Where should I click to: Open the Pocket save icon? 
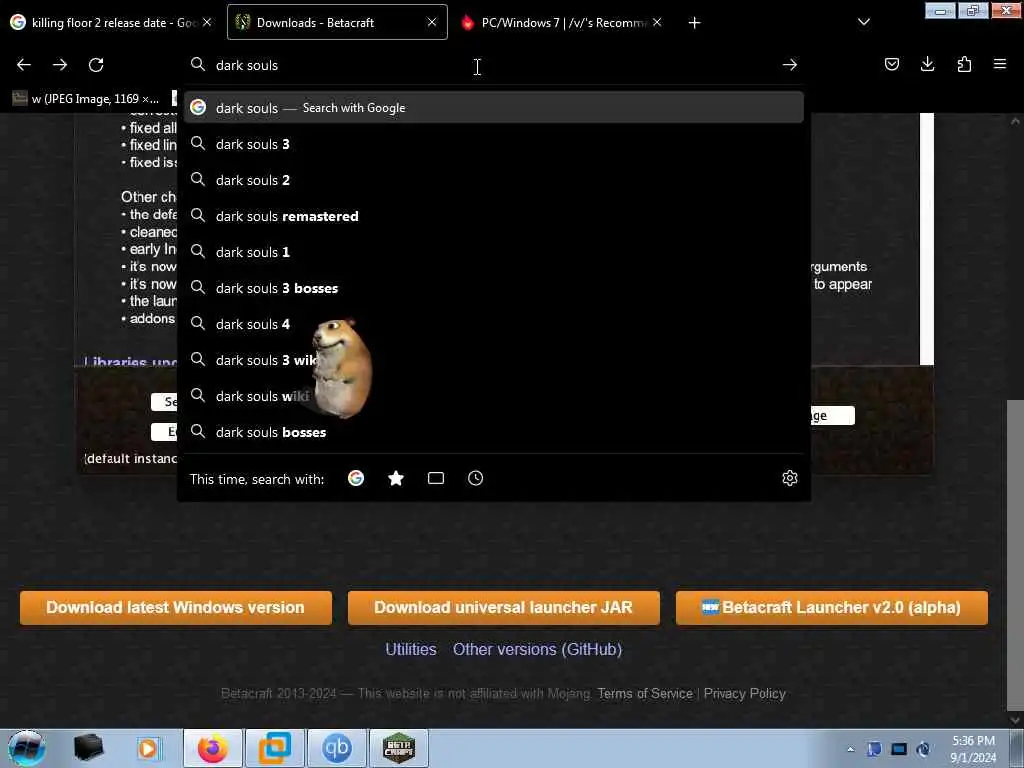[891, 64]
